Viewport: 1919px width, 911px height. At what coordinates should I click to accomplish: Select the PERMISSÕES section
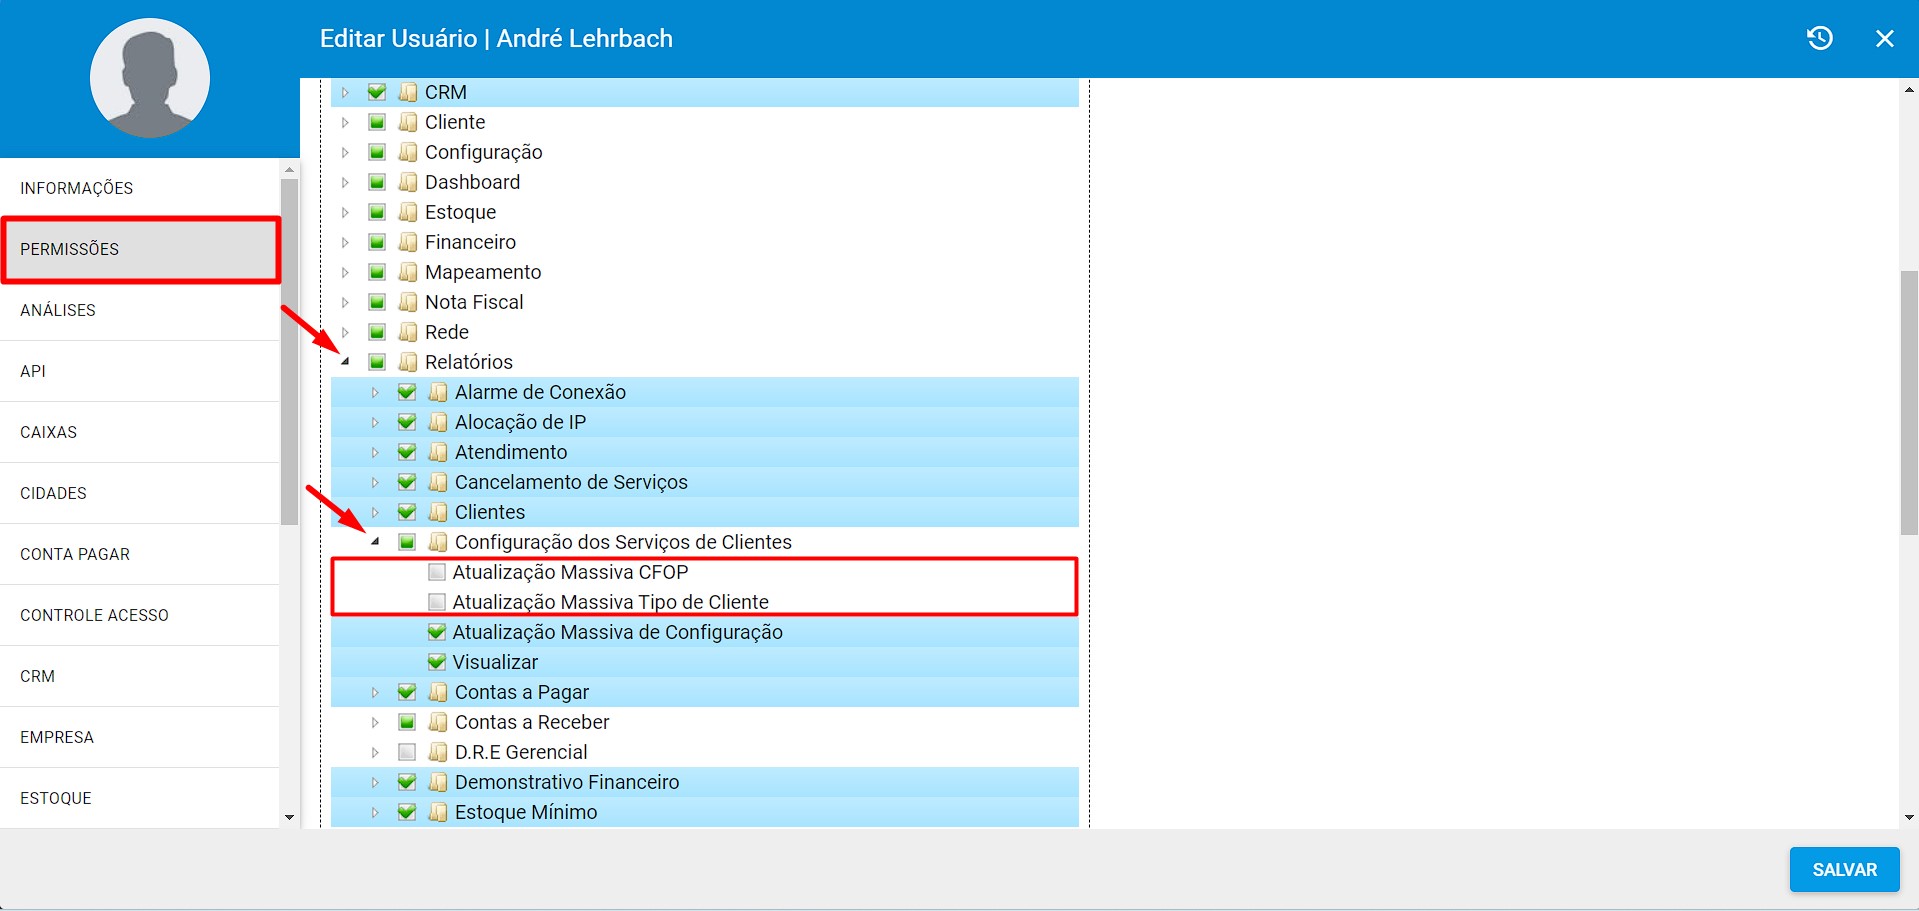point(140,249)
